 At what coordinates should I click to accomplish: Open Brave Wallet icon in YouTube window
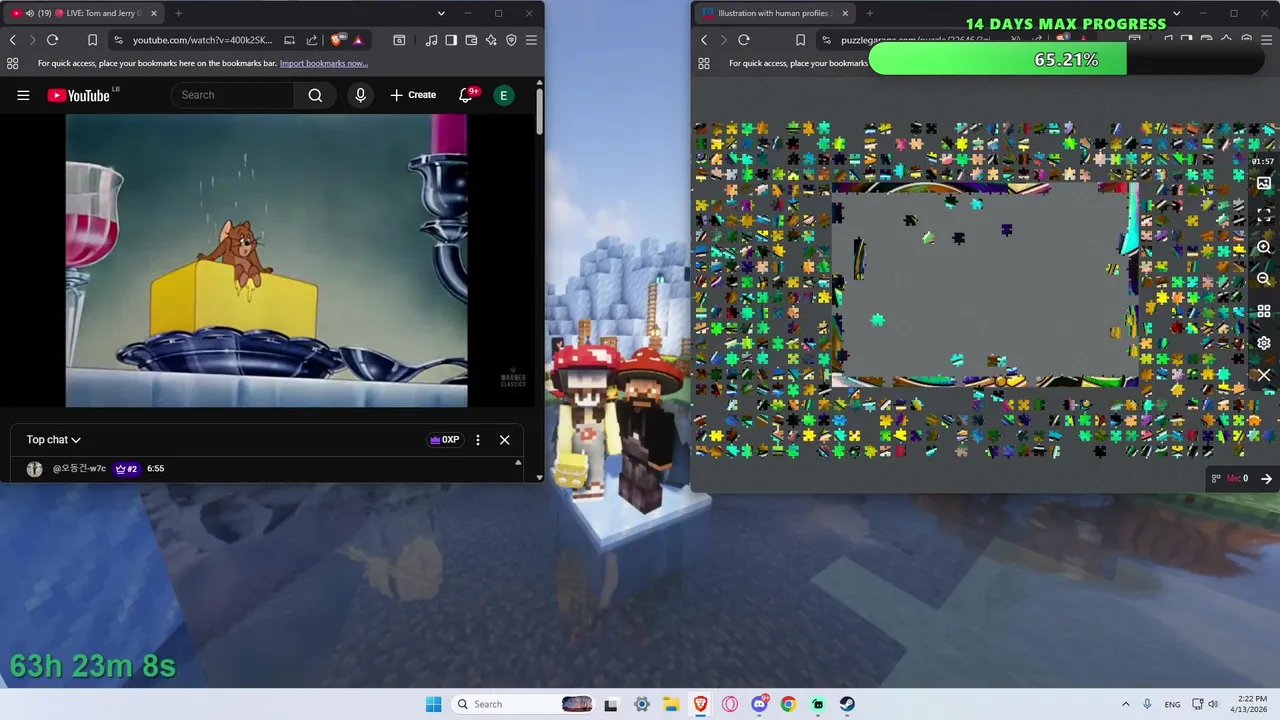(x=471, y=40)
